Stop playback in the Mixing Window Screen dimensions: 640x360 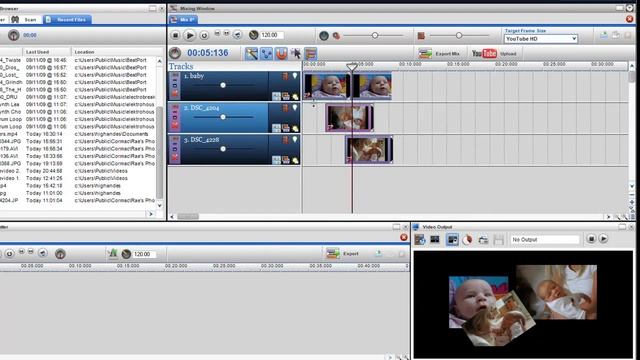(175, 36)
